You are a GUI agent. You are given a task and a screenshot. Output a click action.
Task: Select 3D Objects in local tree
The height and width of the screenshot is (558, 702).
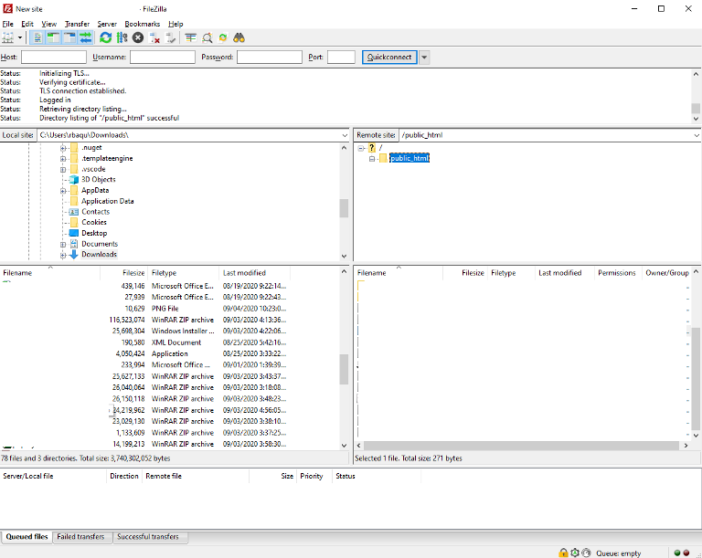click(x=98, y=180)
